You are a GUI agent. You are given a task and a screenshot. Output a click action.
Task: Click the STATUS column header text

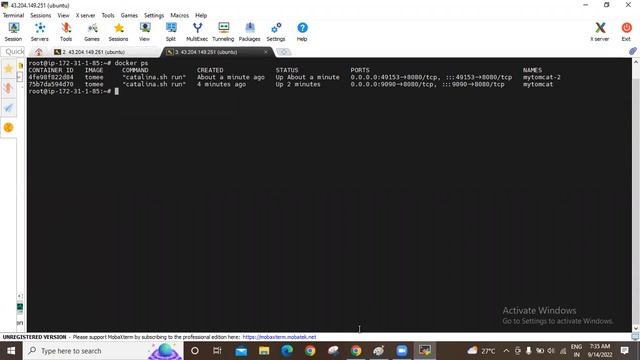click(287, 70)
